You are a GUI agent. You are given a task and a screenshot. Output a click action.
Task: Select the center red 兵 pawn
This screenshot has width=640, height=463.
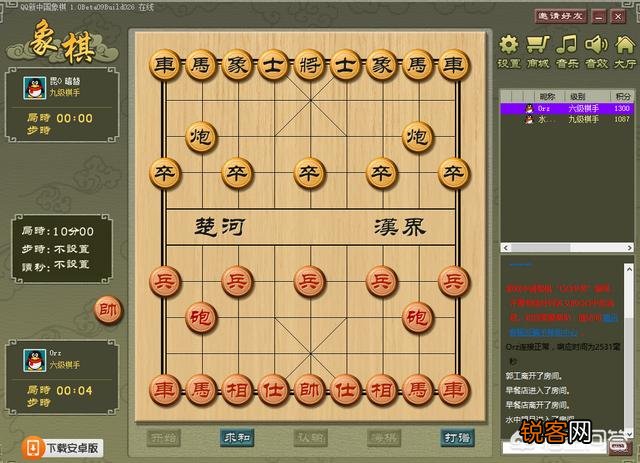309,281
